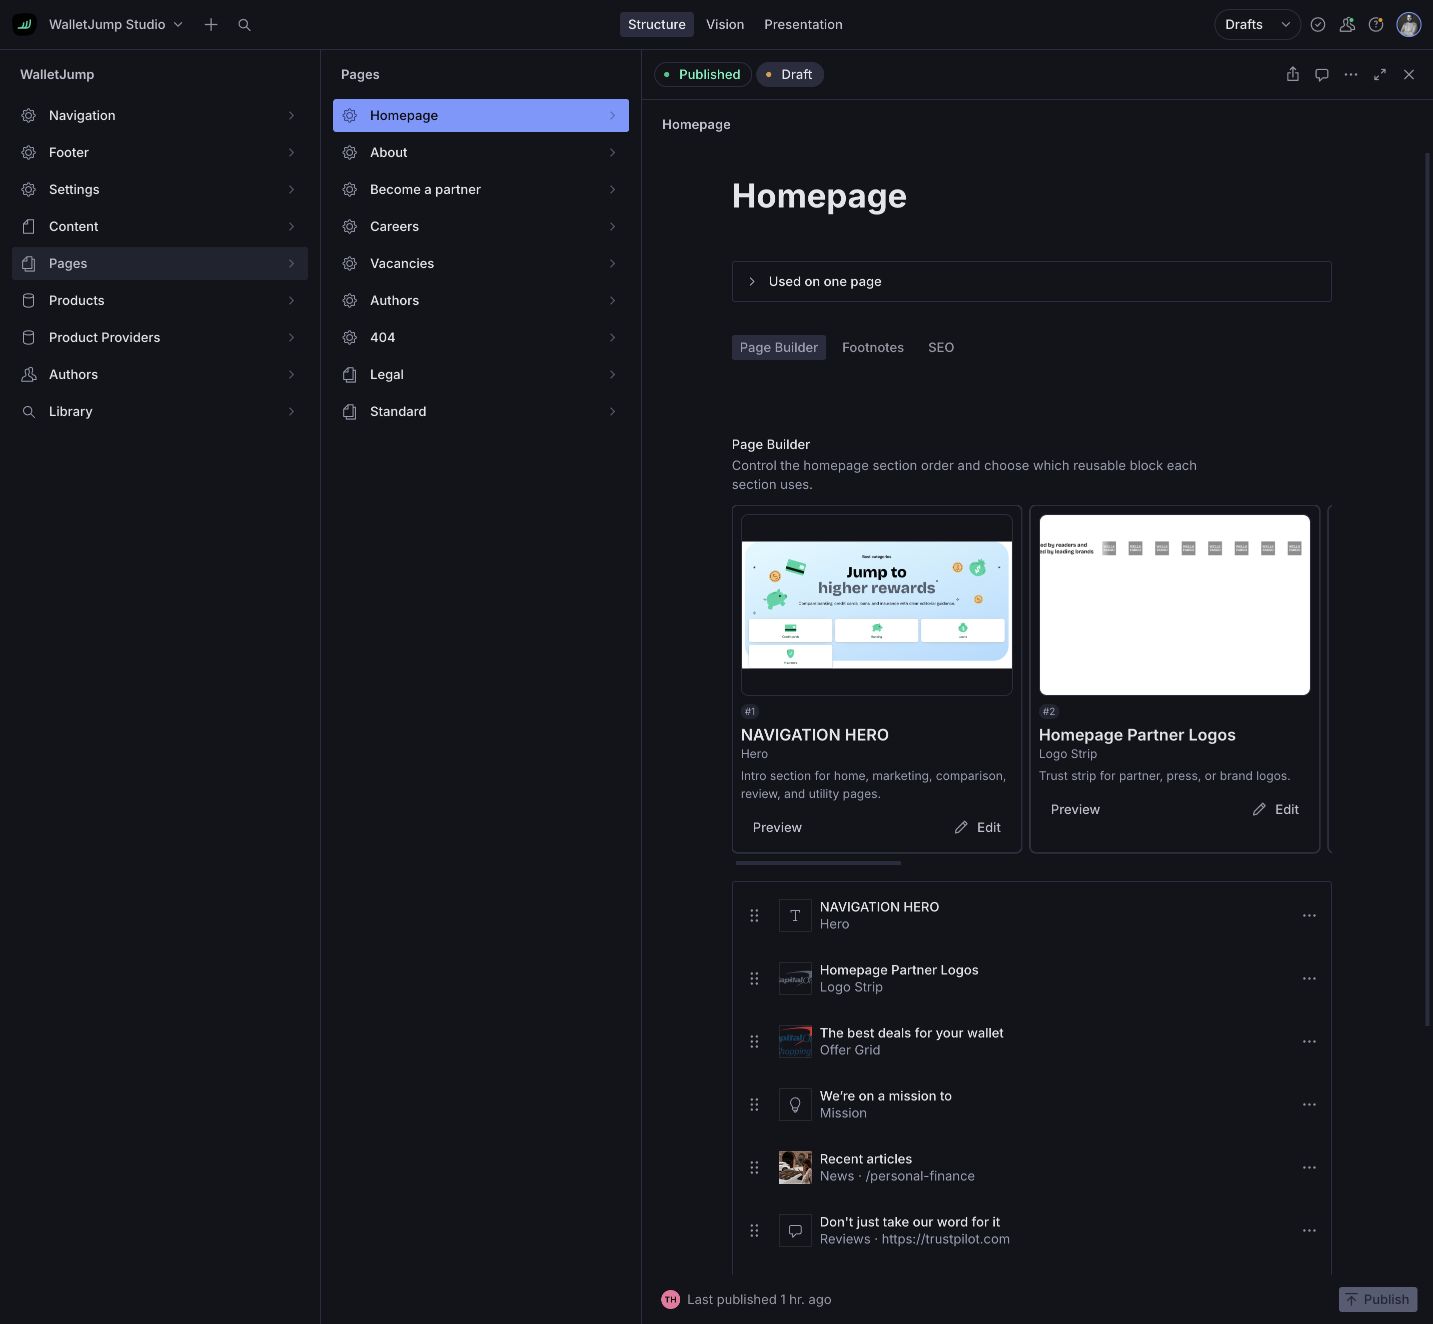Open the Navigation item in WalletJump list
The height and width of the screenshot is (1324, 1433).
[160, 115]
